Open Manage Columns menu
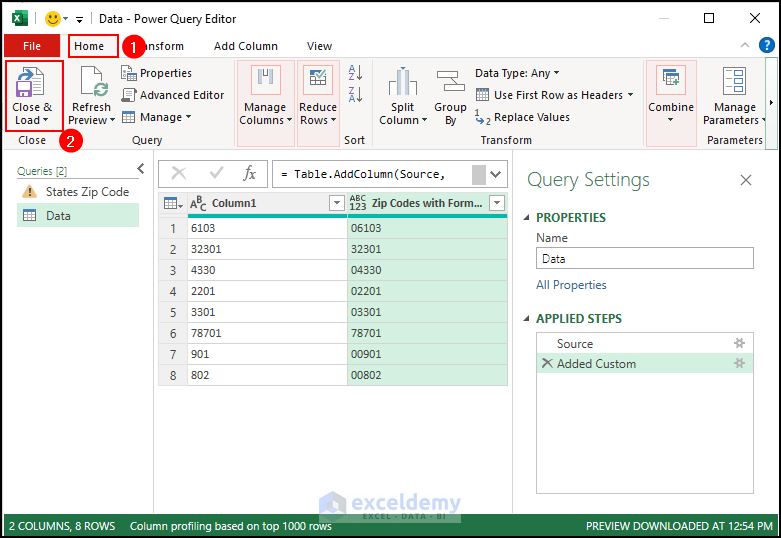This screenshot has width=781, height=538. pos(265,103)
